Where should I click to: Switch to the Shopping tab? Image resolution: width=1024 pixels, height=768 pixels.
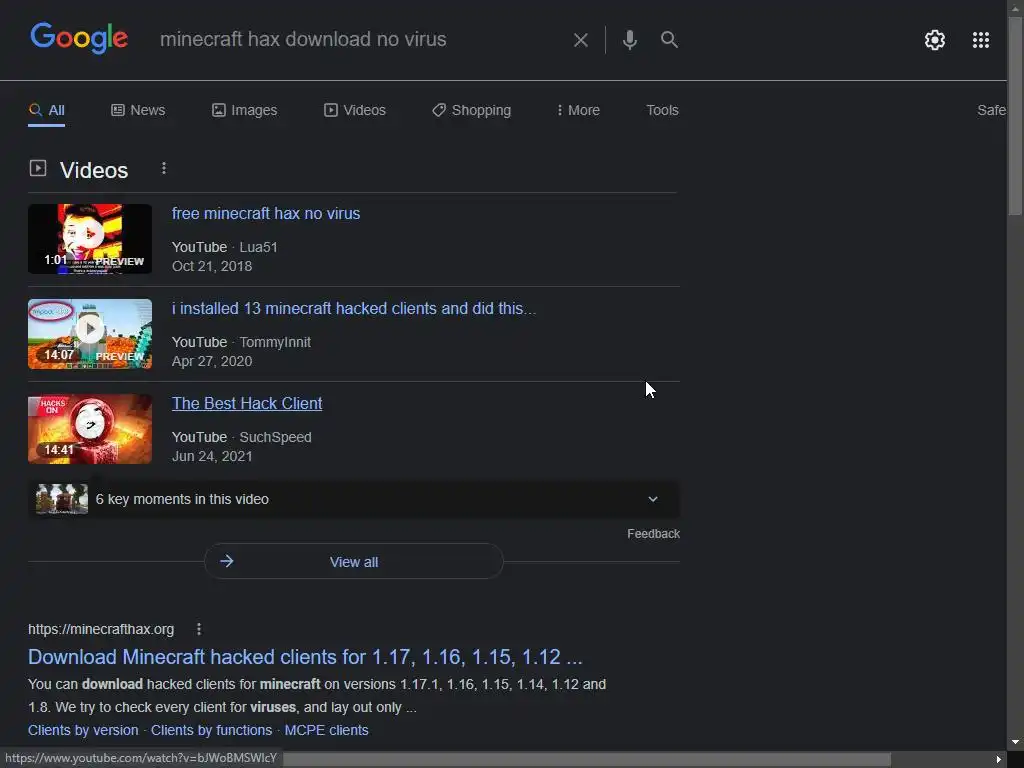pyautogui.click(x=472, y=110)
